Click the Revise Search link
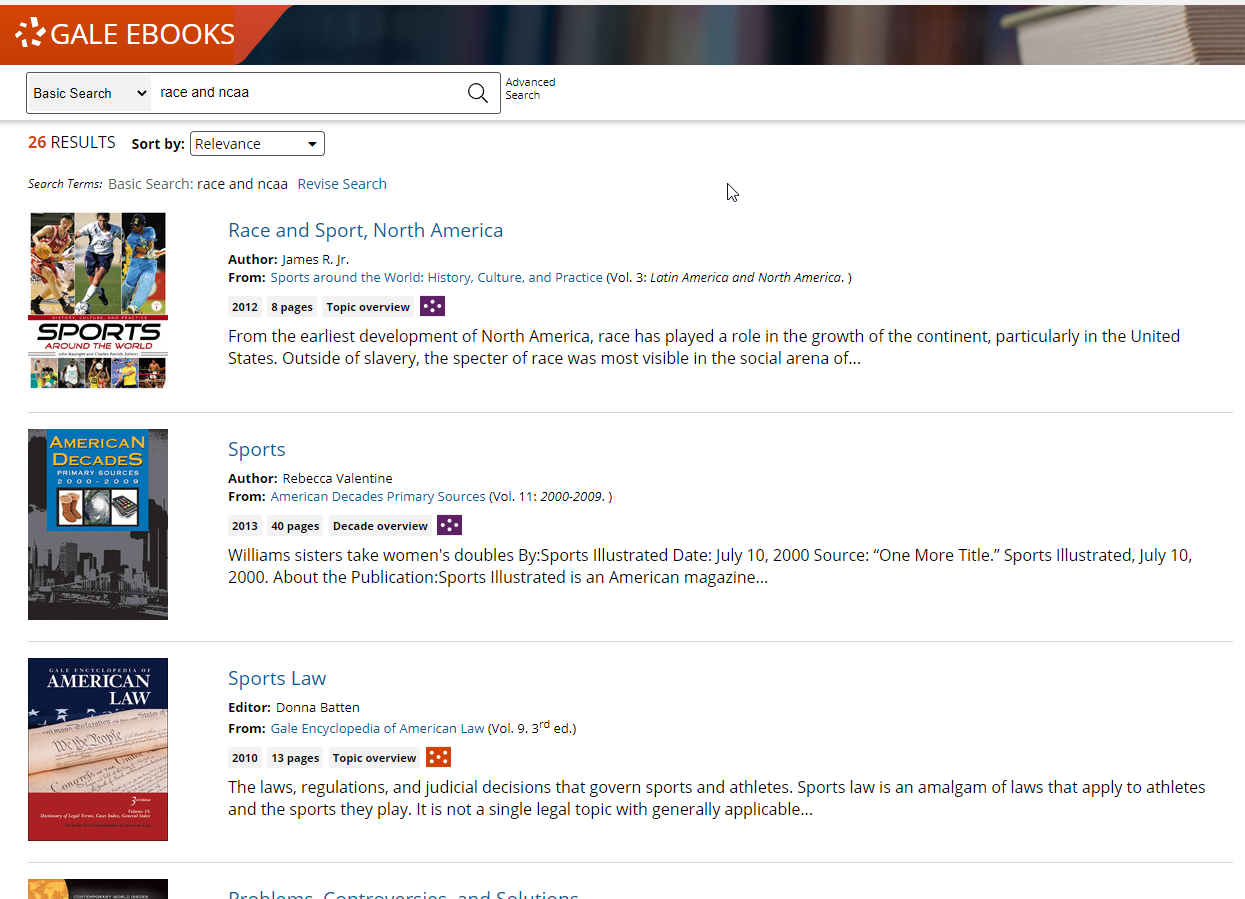This screenshot has height=899, width=1245. 342,184
